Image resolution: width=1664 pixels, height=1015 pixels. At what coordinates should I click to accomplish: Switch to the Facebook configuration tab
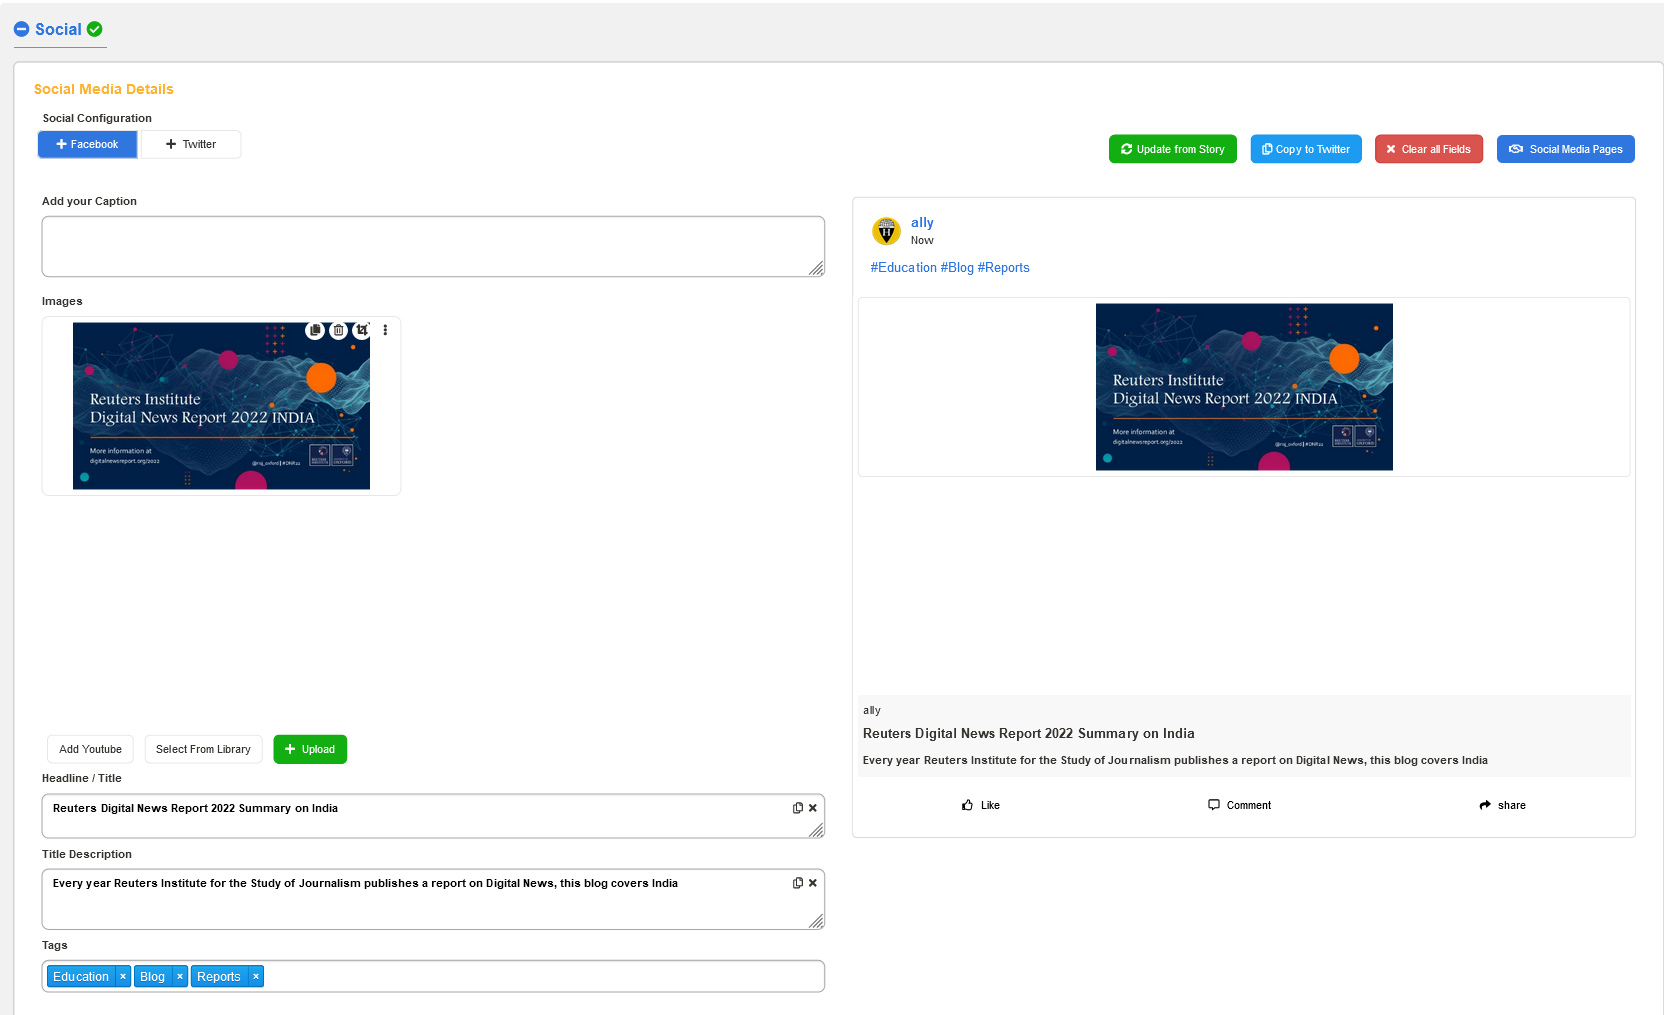click(x=88, y=145)
